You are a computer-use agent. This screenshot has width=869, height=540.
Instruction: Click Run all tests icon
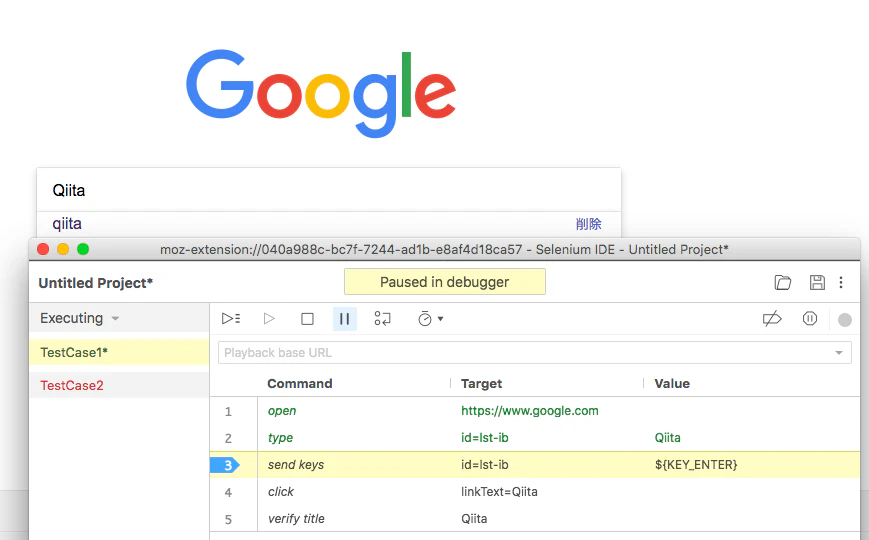pyautogui.click(x=231, y=319)
